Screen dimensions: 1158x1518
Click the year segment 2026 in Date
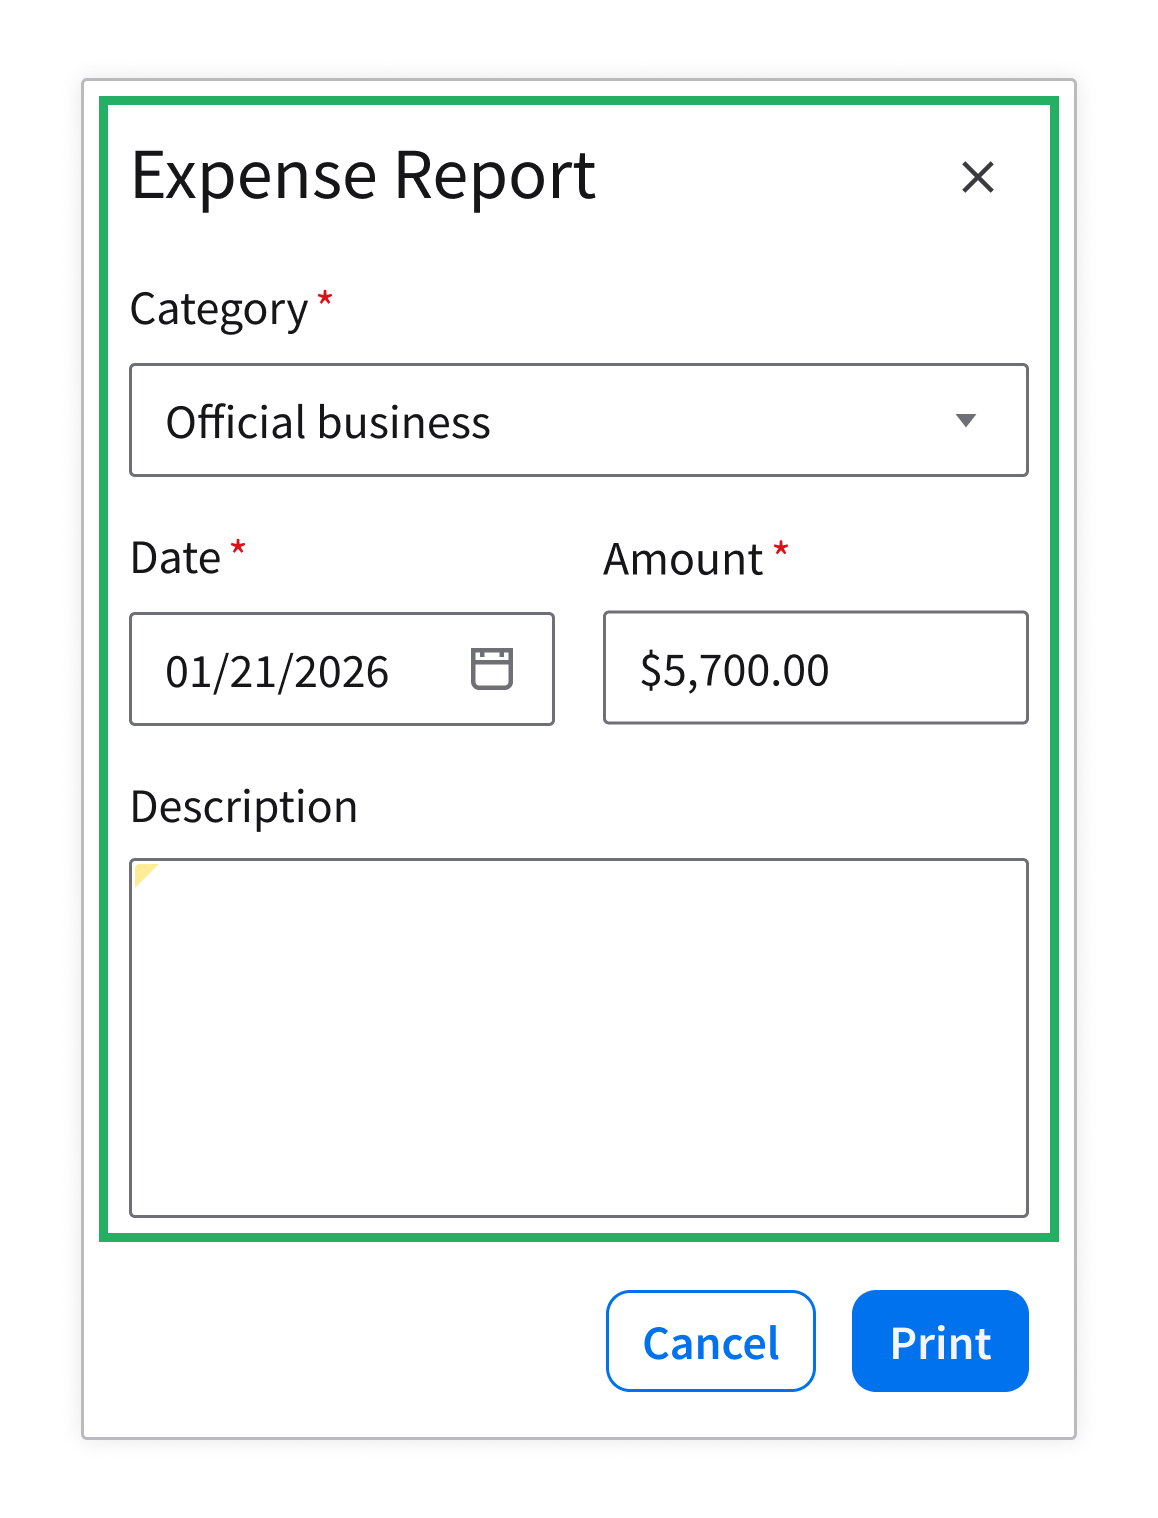click(x=342, y=672)
